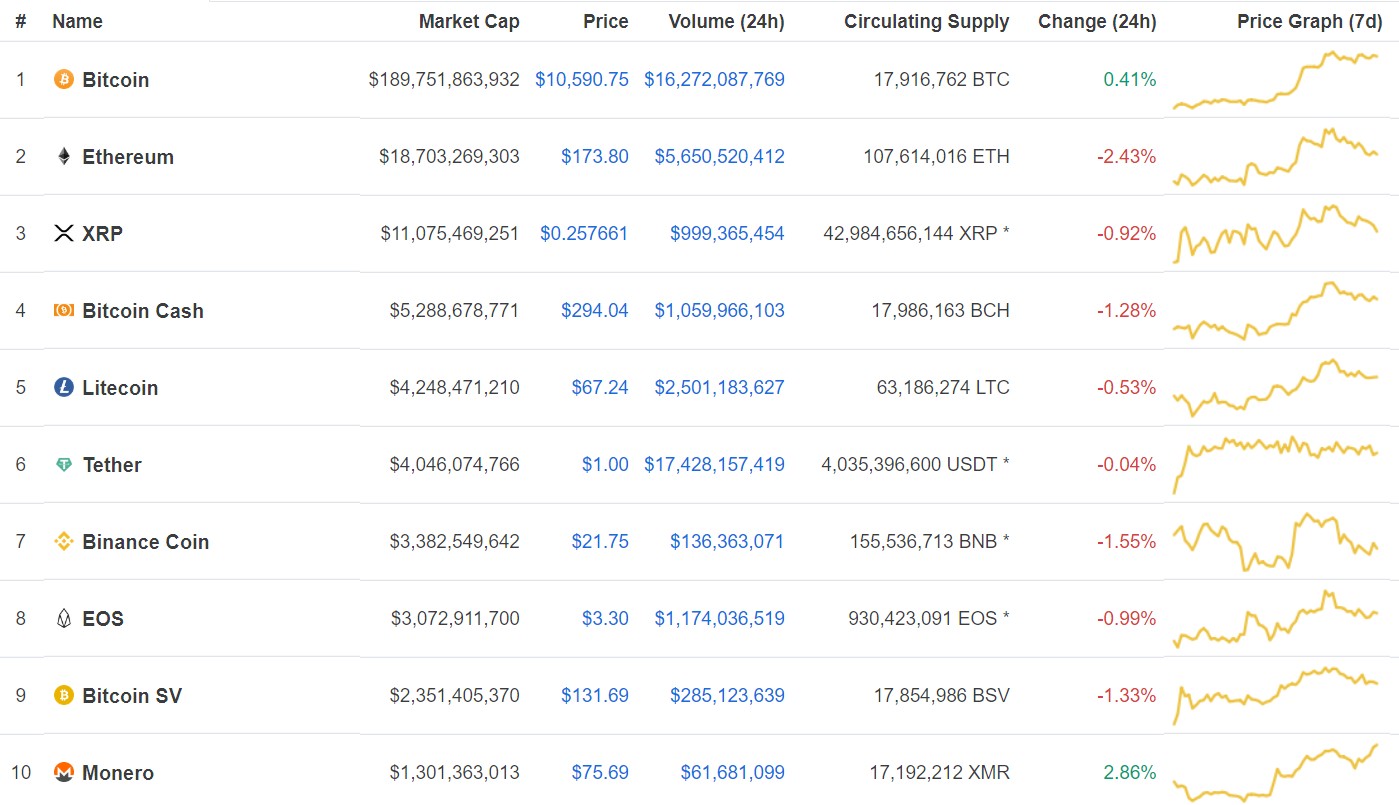Open the Monero name link

pyautogui.click(x=118, y=772)
